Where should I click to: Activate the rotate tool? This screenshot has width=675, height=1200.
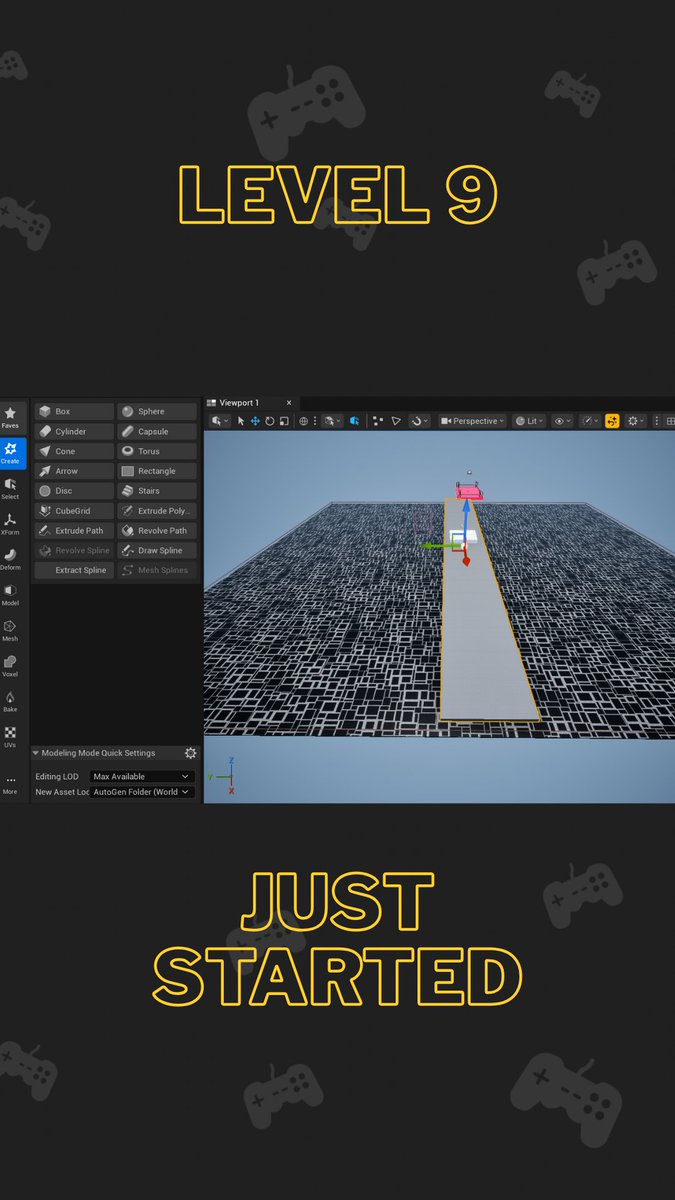point(270,421)
